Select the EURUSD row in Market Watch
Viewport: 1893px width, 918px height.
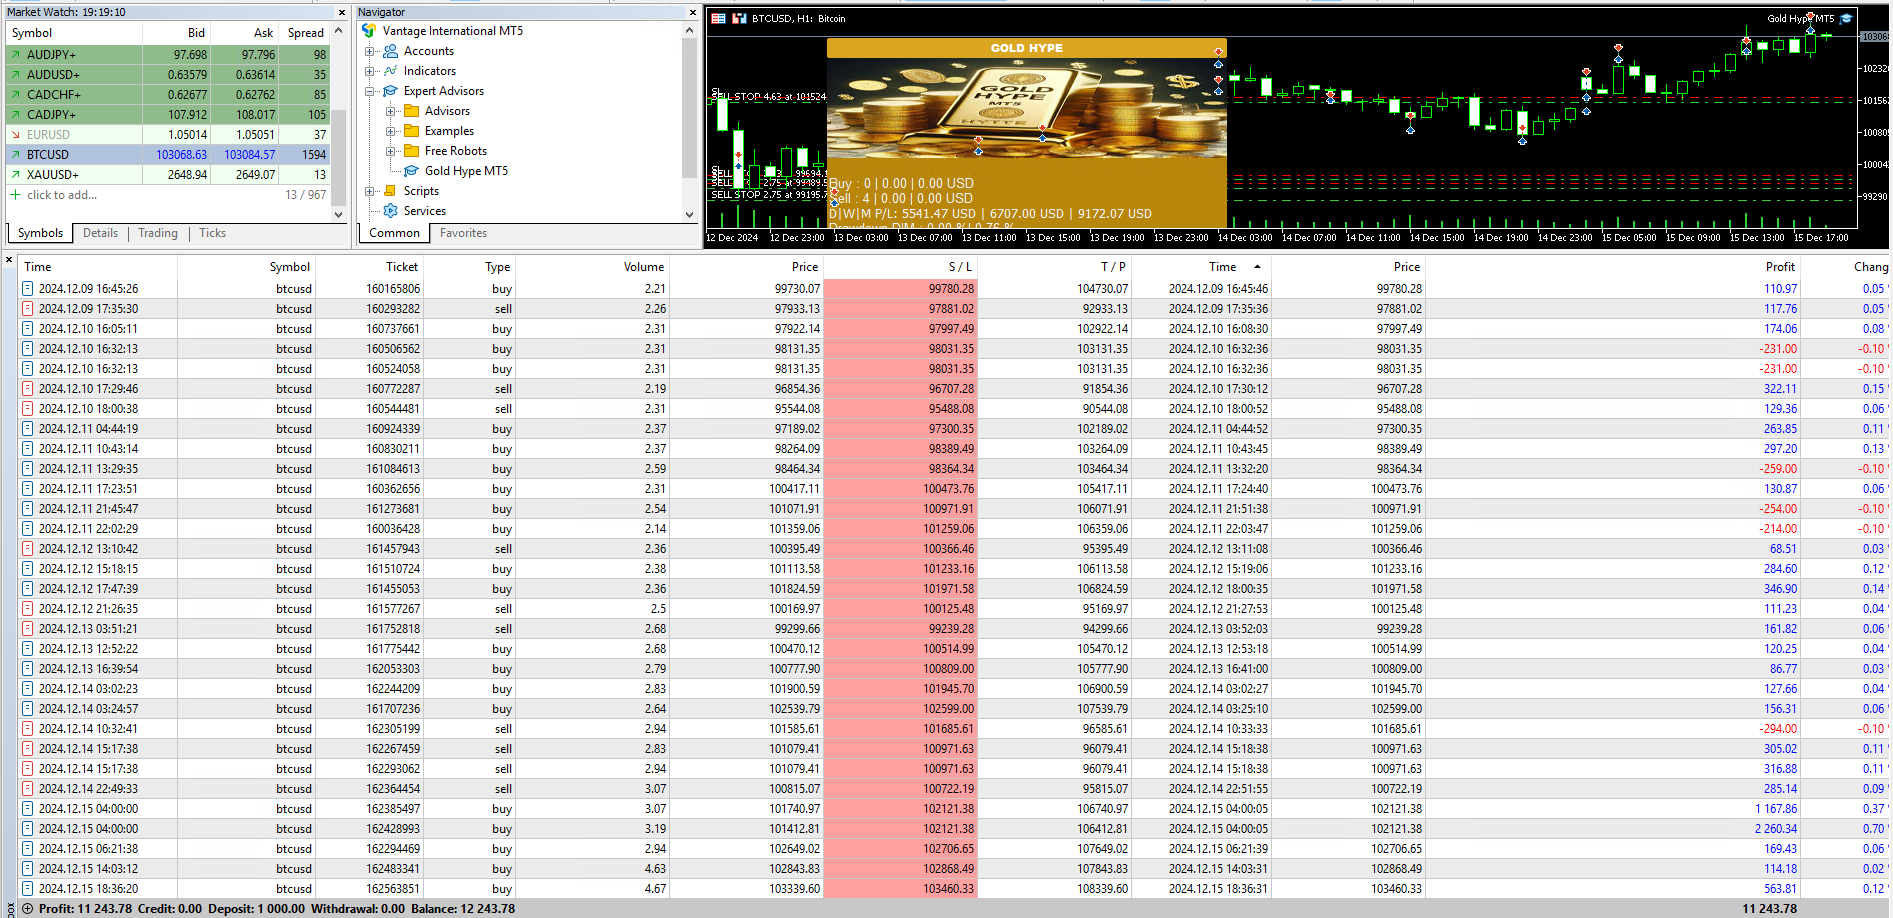click(168, 135)
